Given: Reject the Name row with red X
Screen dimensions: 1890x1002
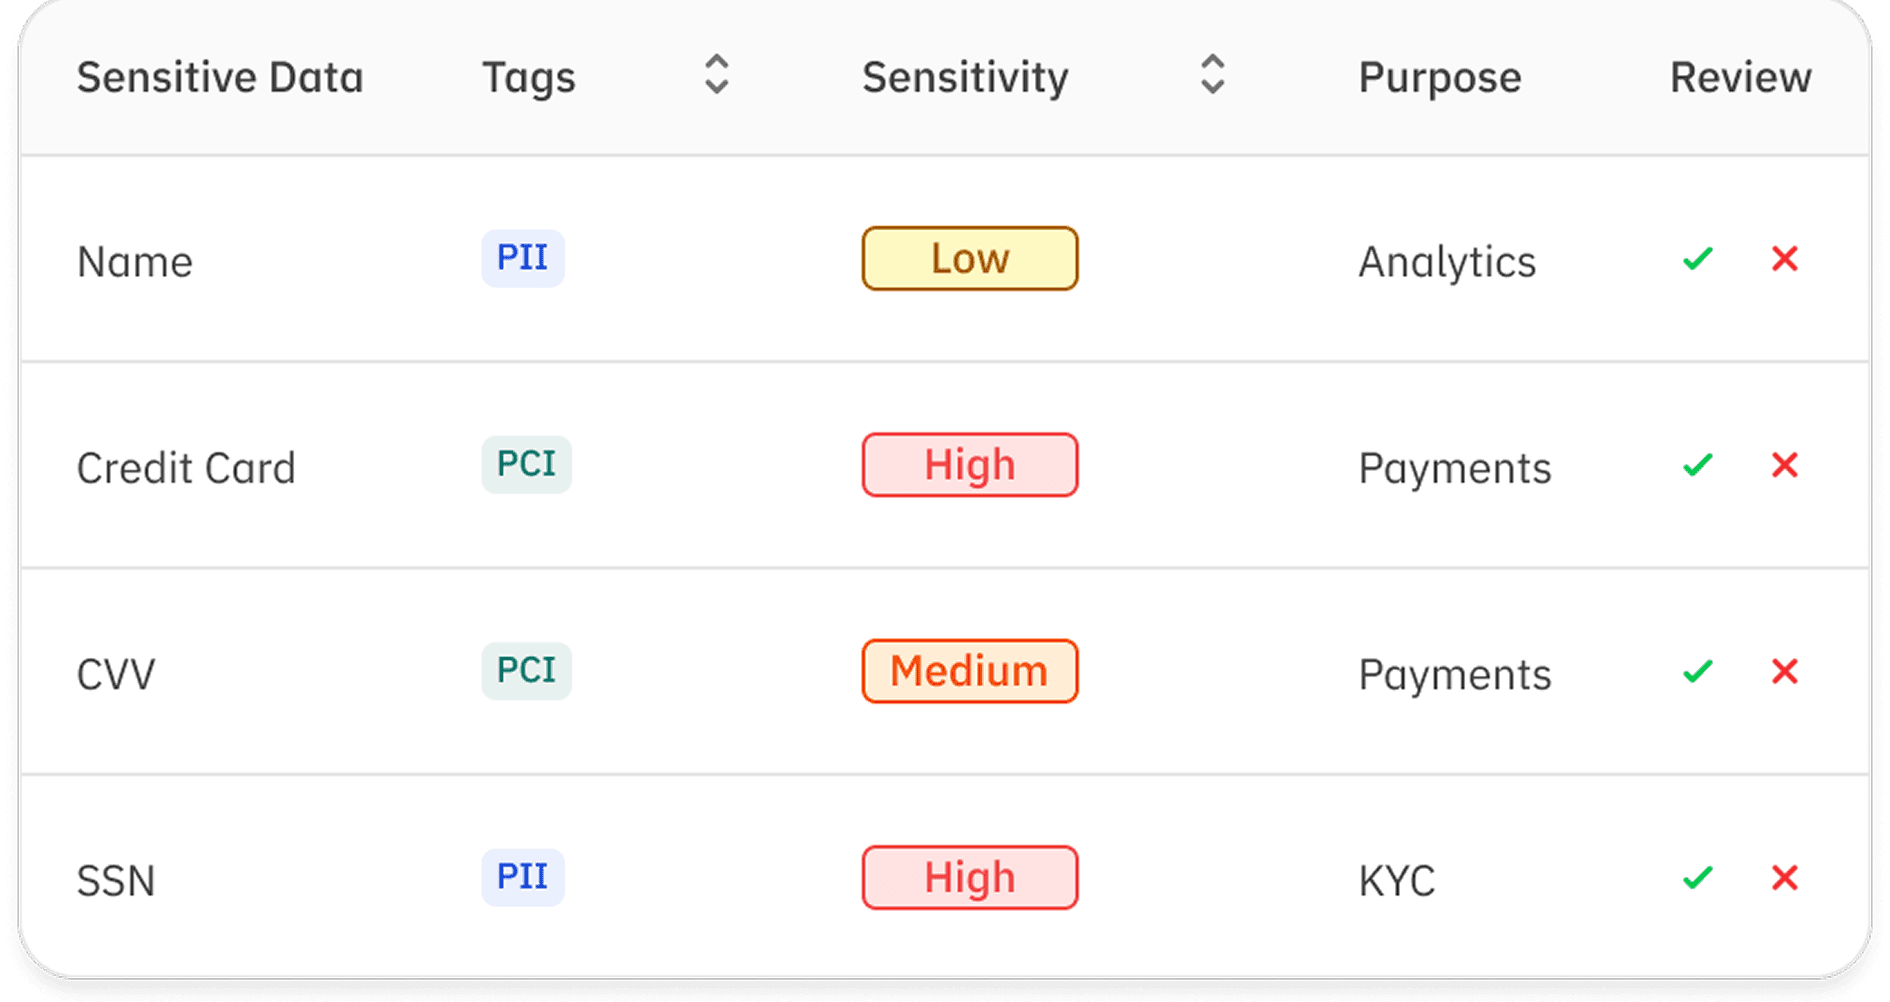Looking at the screenshot, I should click(1785, 259).
